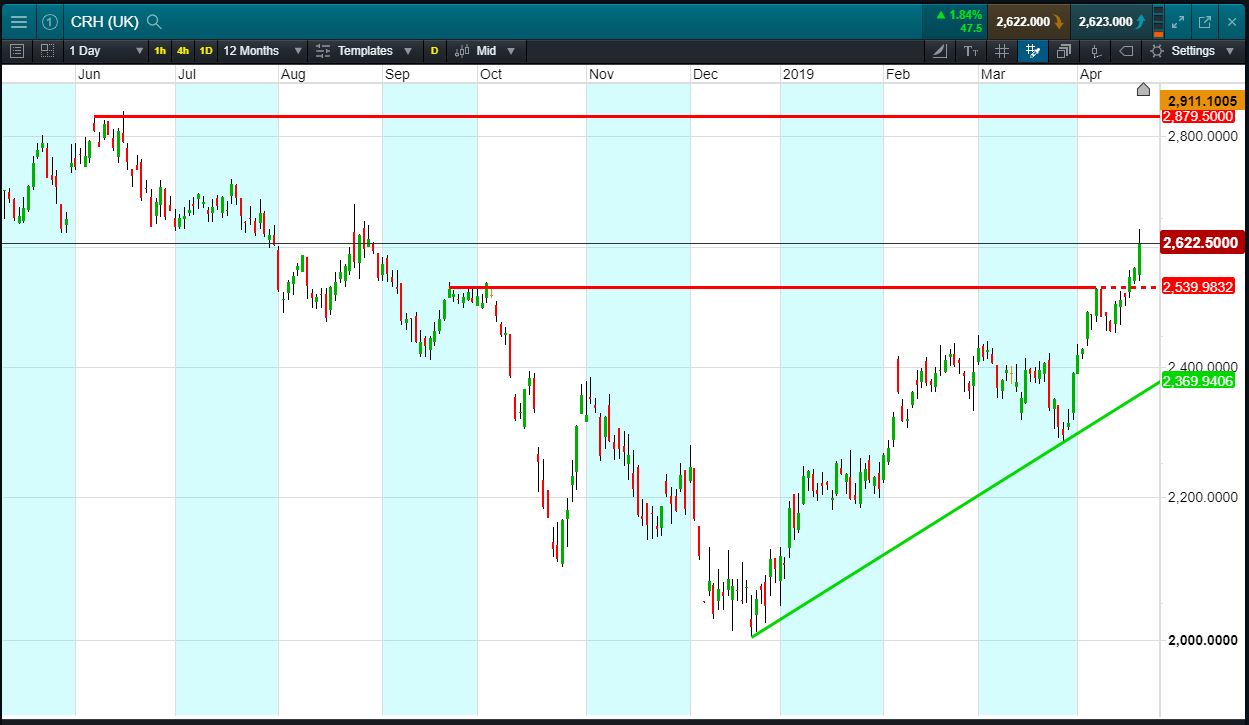Click the 2,622.5000 current price label
This screenshot has width=1249, height=725.
point(1200,243)
